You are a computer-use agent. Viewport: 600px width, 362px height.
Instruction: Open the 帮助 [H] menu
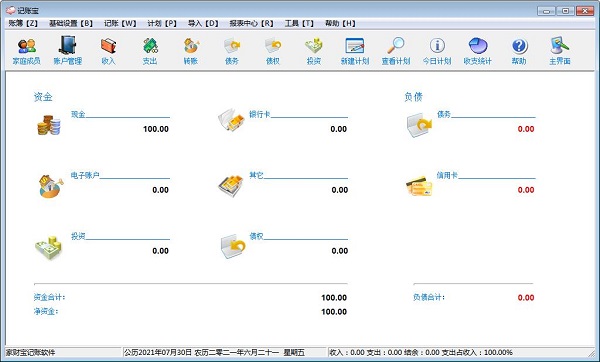[x=340, y=23]
